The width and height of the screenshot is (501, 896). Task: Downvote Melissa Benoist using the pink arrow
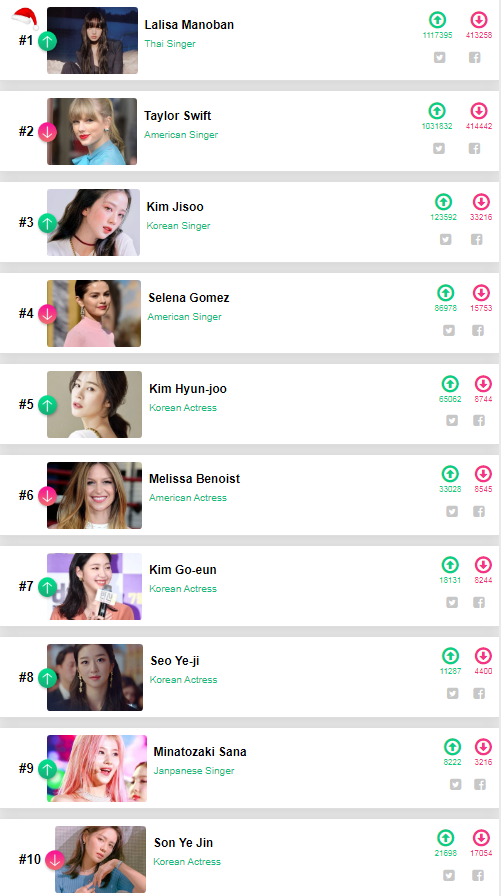[483, 474]
